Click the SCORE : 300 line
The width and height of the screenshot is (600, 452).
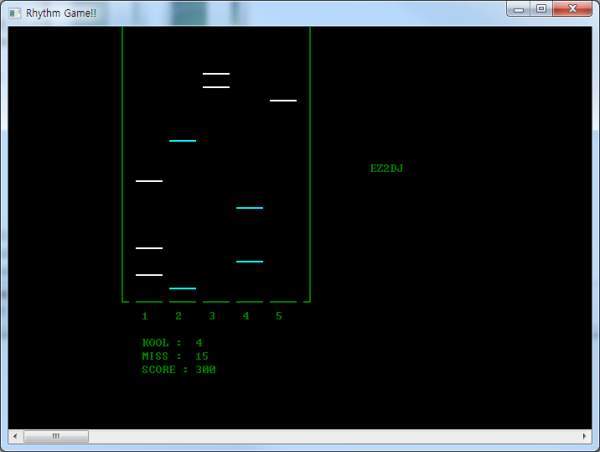[x=179, y=370]
